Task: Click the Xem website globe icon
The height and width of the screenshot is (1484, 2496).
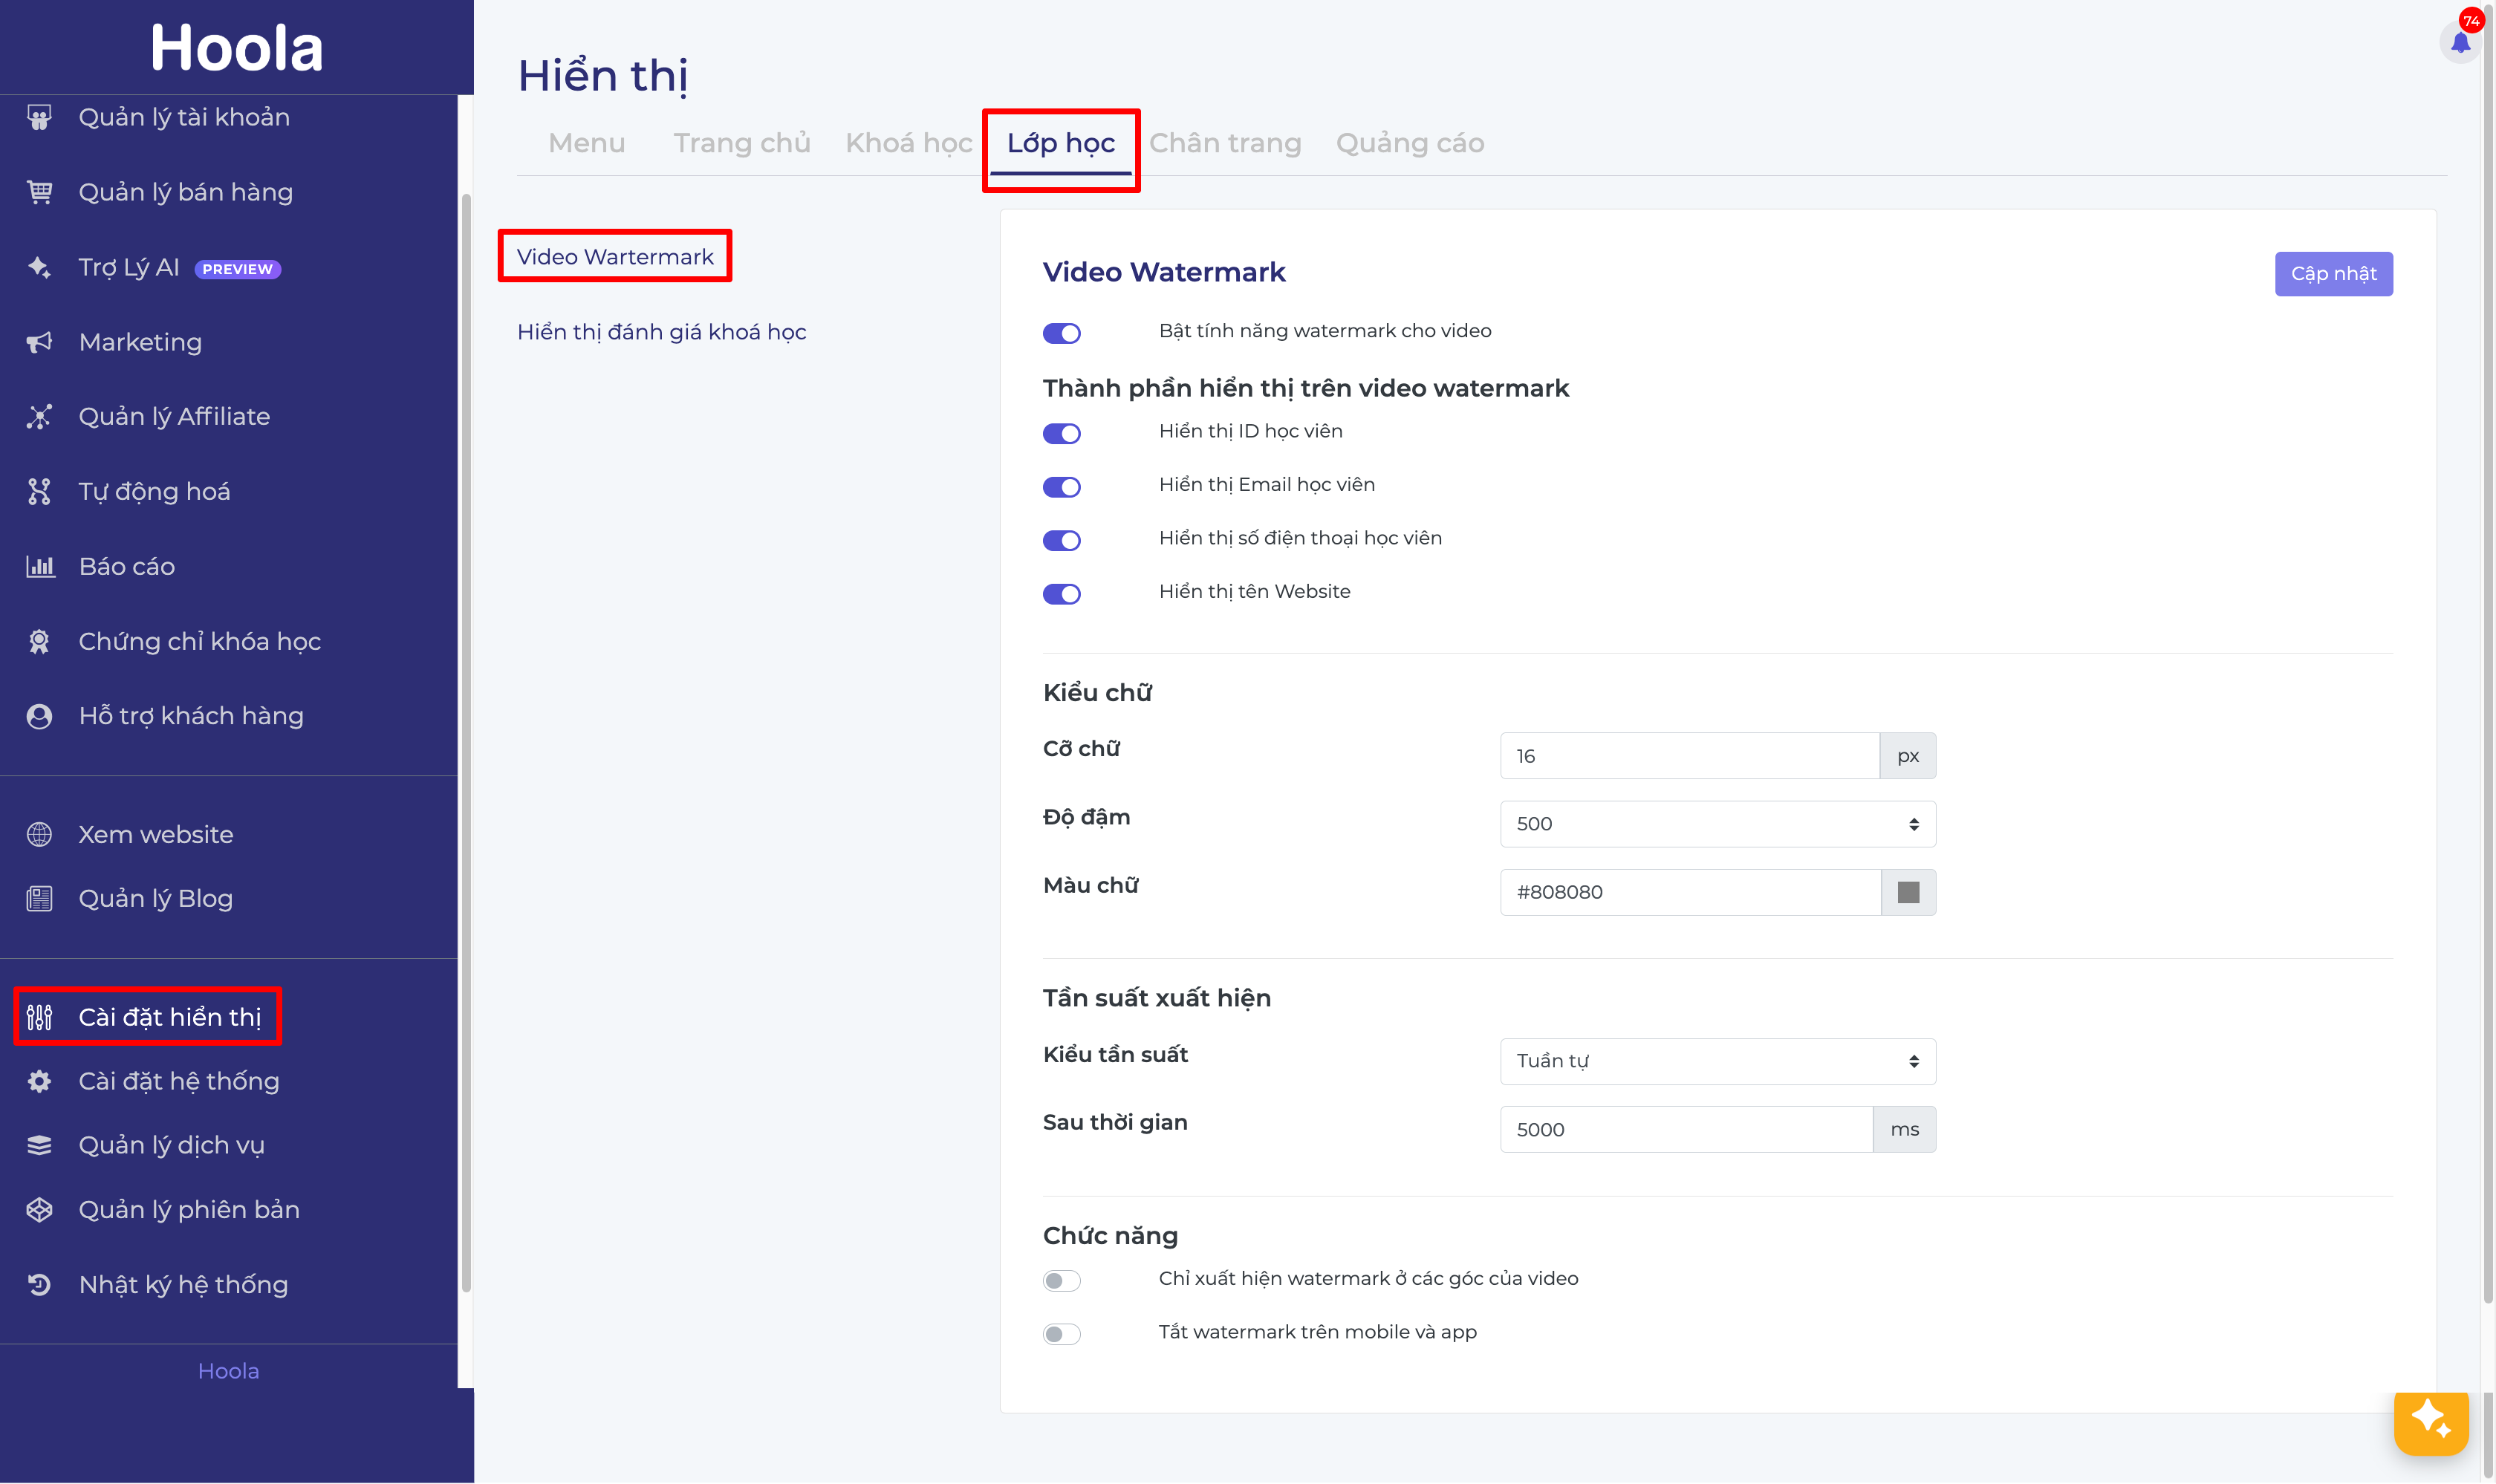Action: 39,834
